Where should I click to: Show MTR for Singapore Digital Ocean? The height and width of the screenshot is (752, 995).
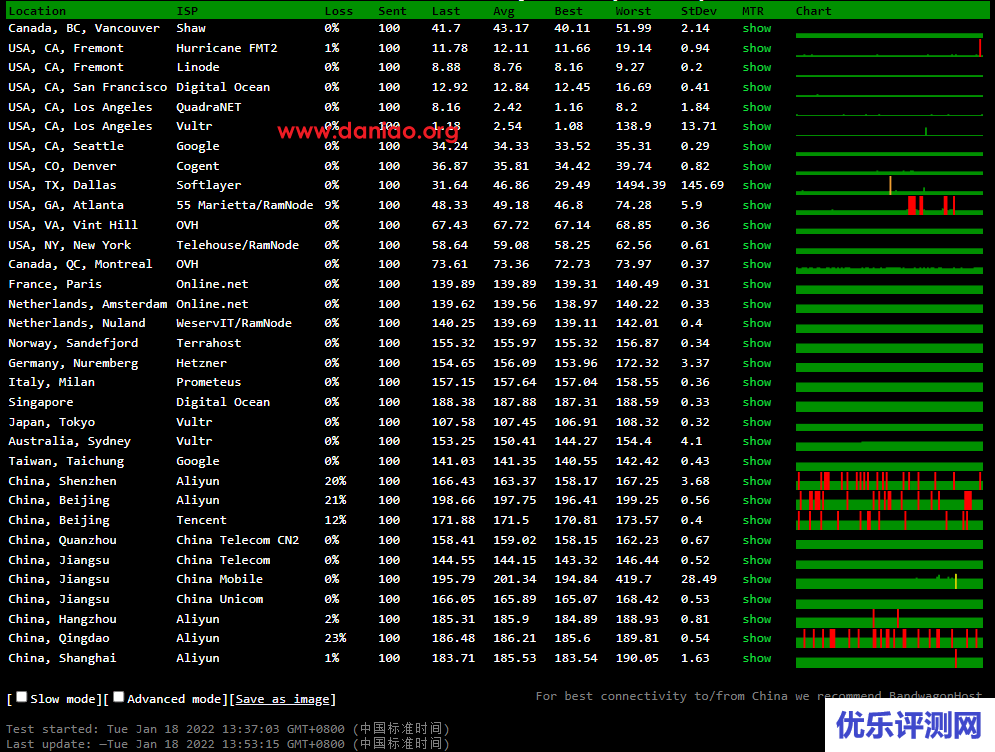coord(757,402)
